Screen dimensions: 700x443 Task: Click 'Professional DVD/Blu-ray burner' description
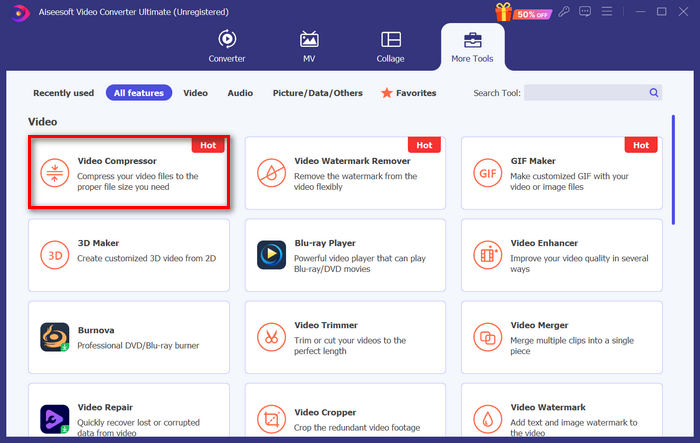pyautogui.click(x=138, y=346)
